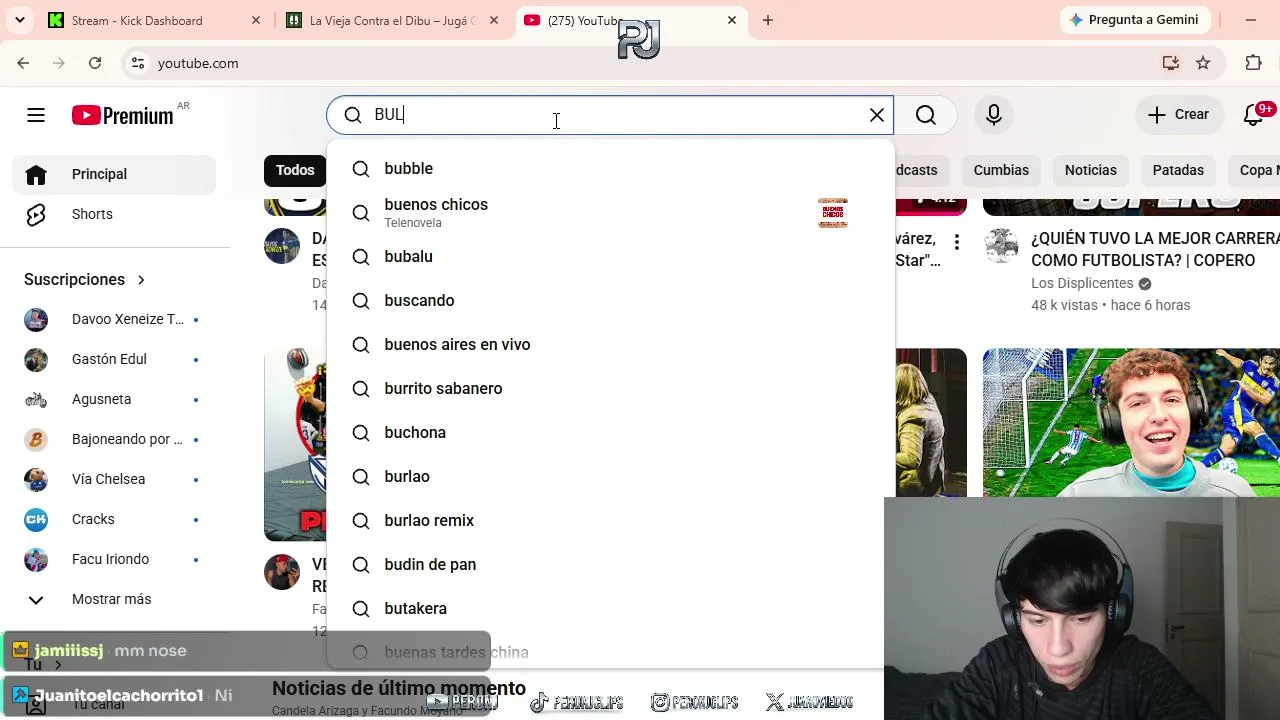
Task: Open video '¿Quién tuvo la mejor carrera como futbolista?'
Action: pyautogui.click(x=1155, y=249)
